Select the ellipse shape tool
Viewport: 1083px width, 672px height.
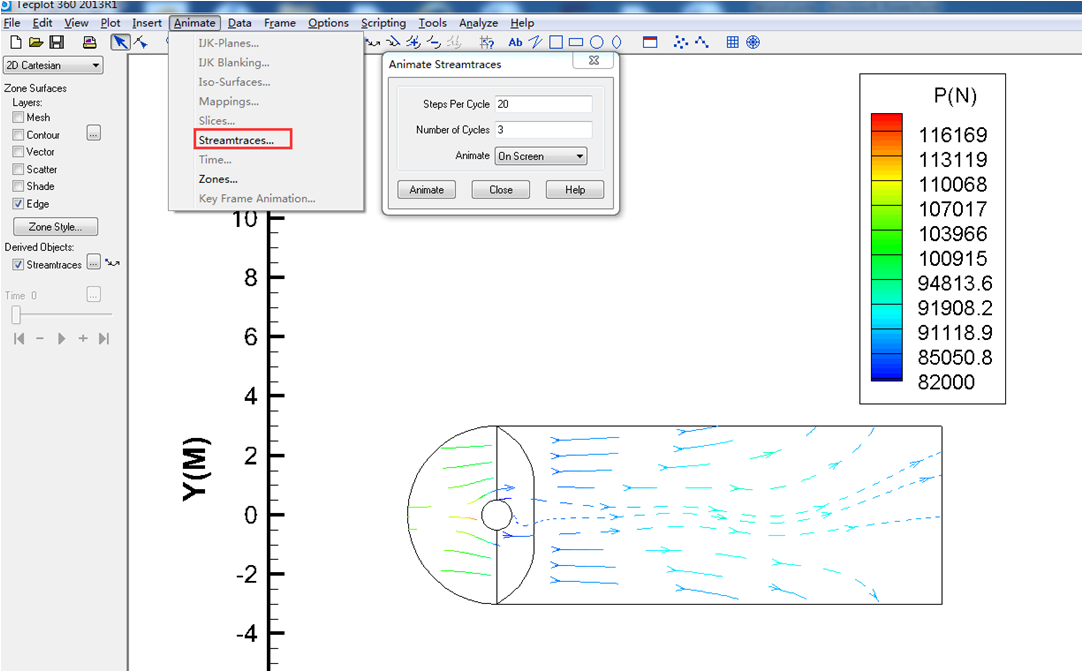tap(616, 42)
